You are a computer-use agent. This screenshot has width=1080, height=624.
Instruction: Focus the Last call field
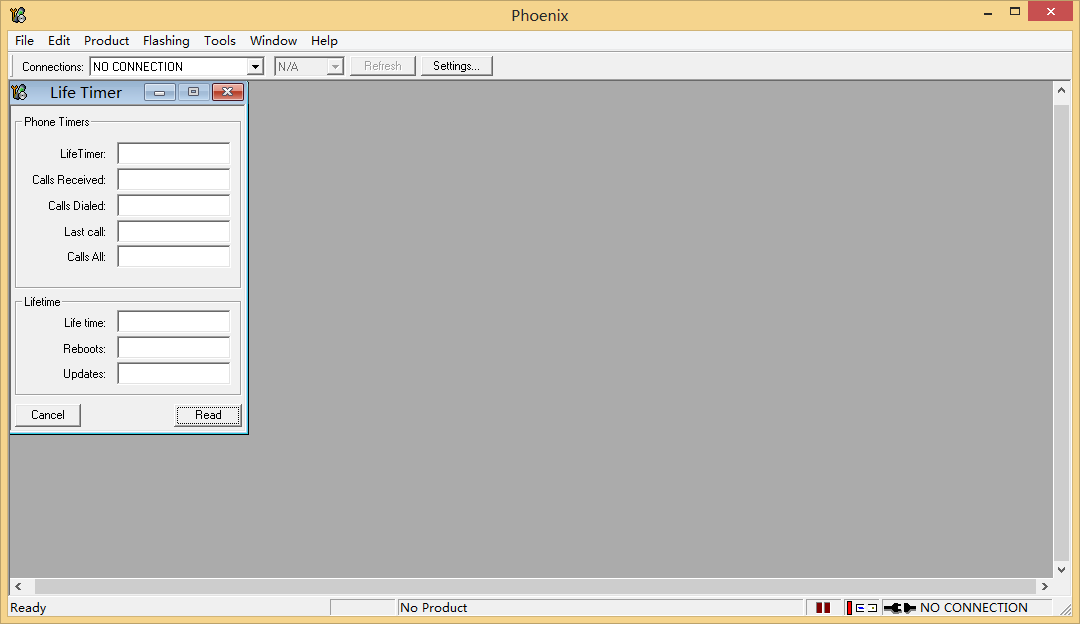(x=174, y=231)
